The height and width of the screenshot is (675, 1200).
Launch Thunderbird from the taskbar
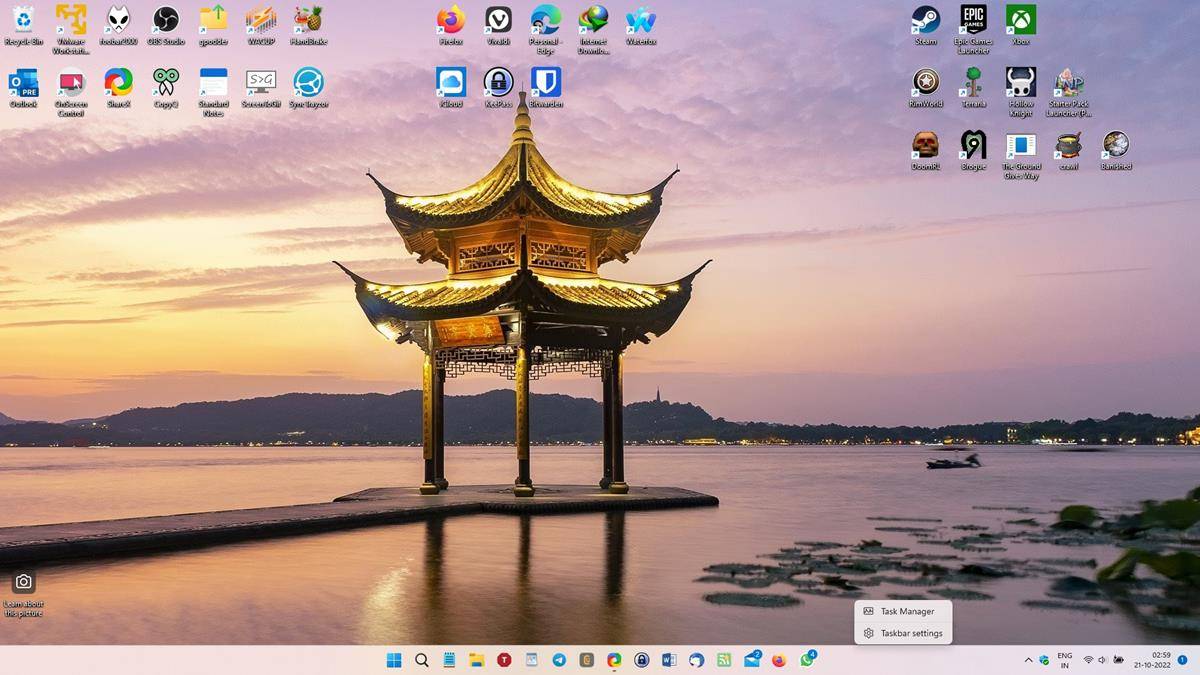[697, 660]
